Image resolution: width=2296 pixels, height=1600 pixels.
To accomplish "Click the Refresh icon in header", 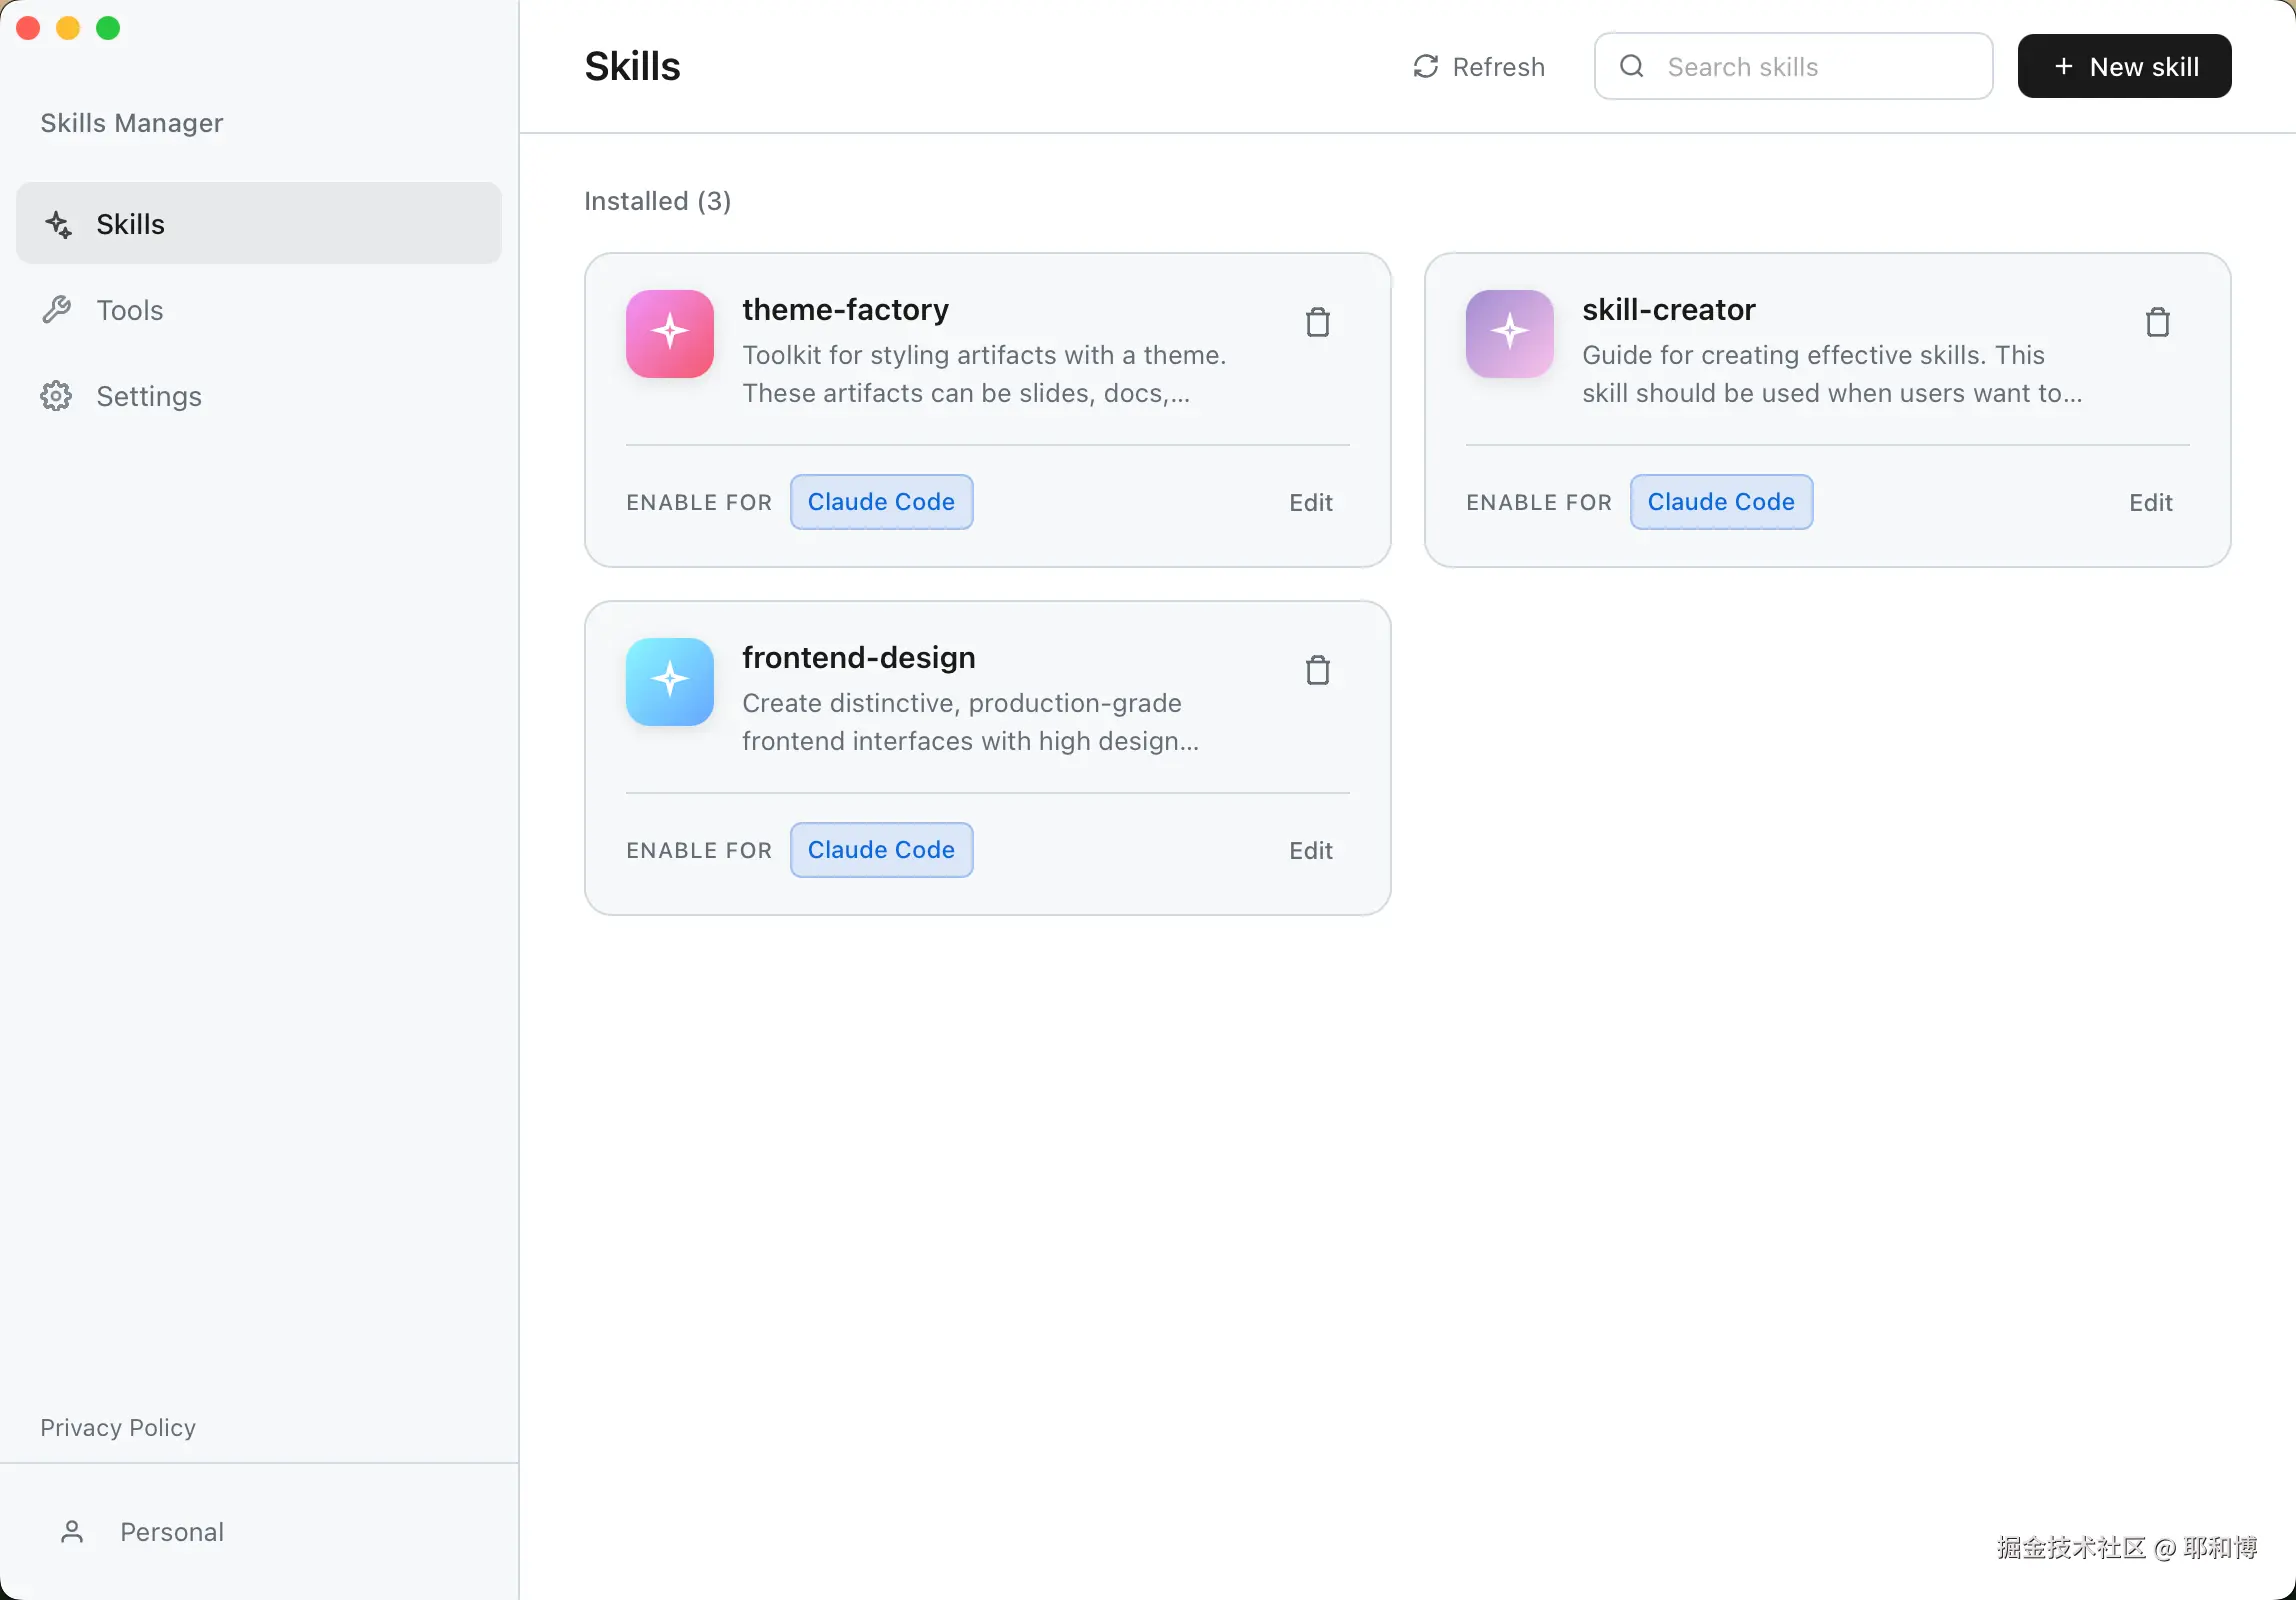I will pos(1425,67).
